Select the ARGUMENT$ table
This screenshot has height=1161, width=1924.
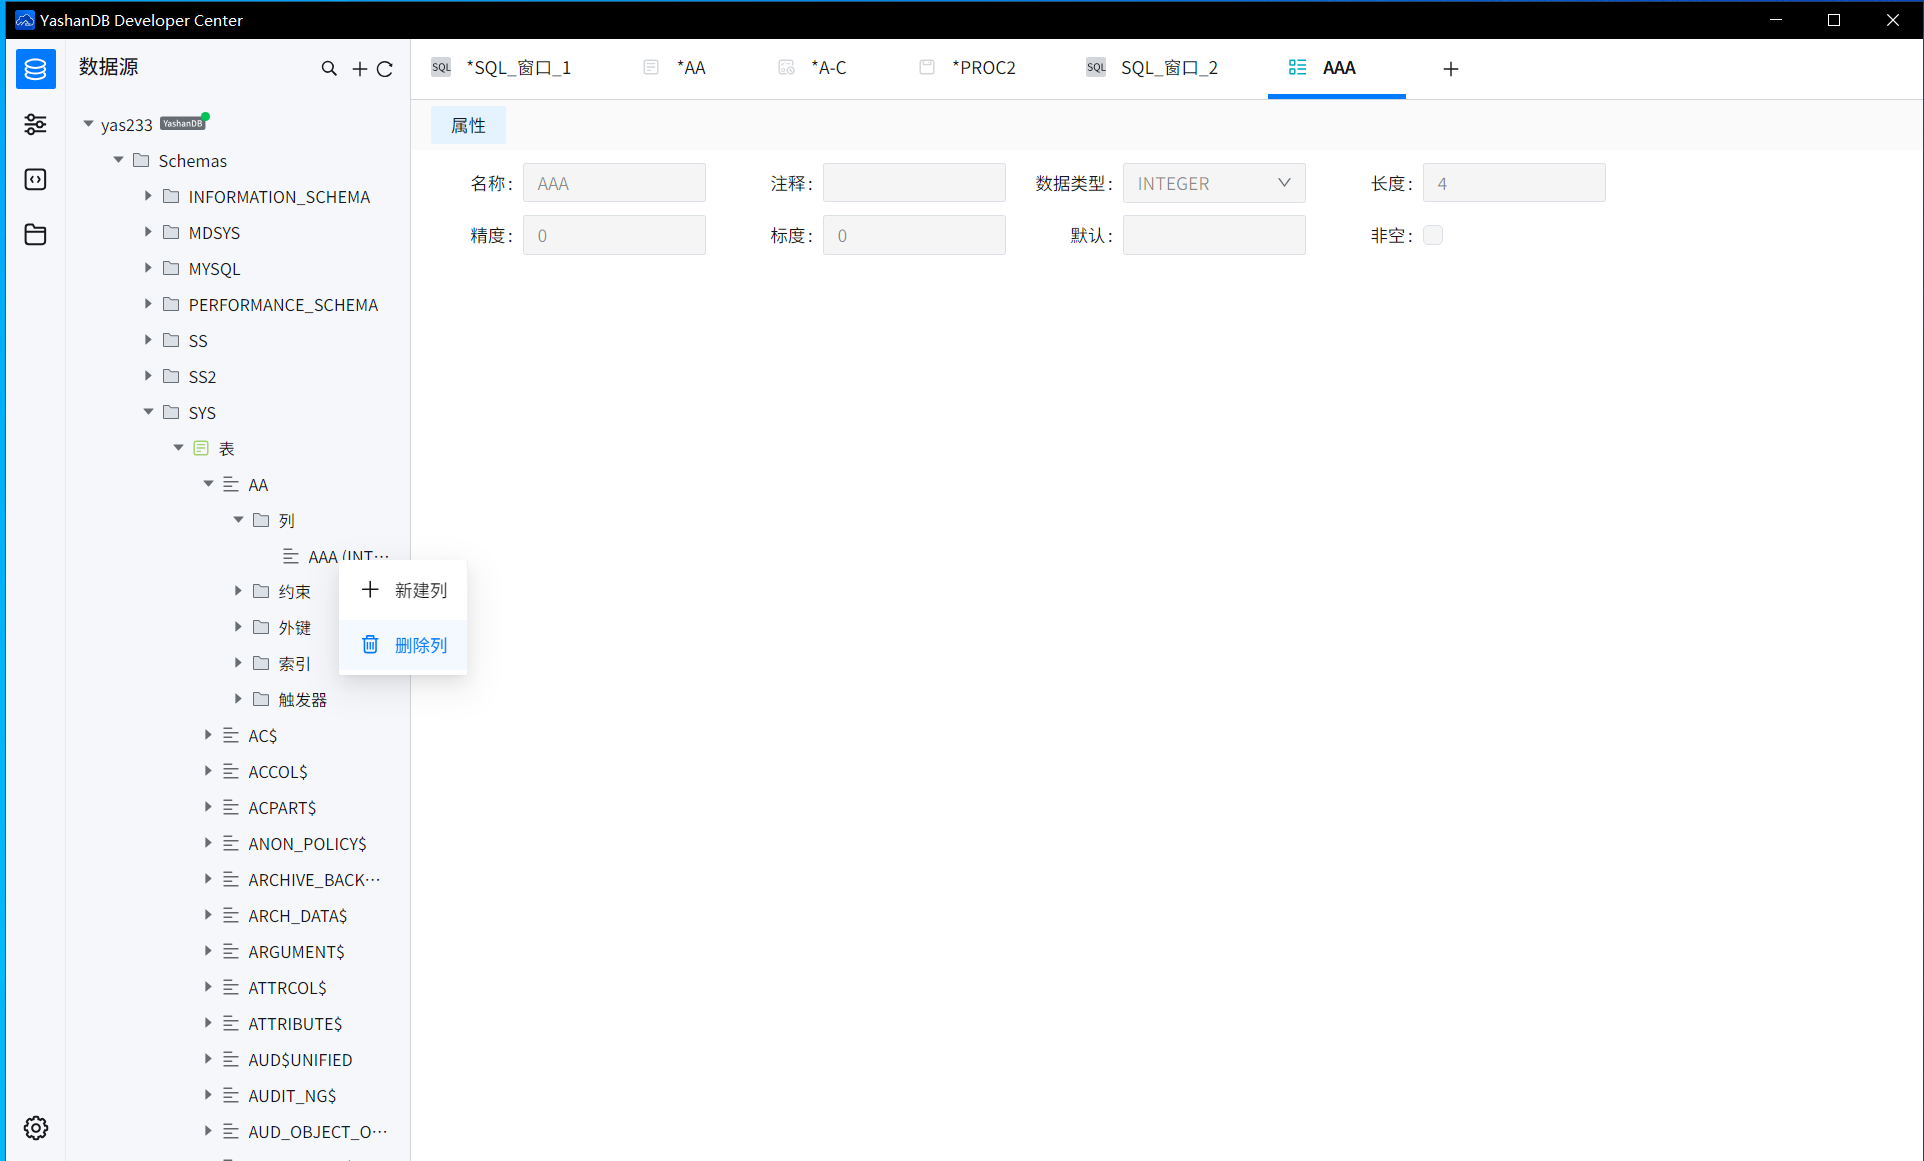pos(296,952)
